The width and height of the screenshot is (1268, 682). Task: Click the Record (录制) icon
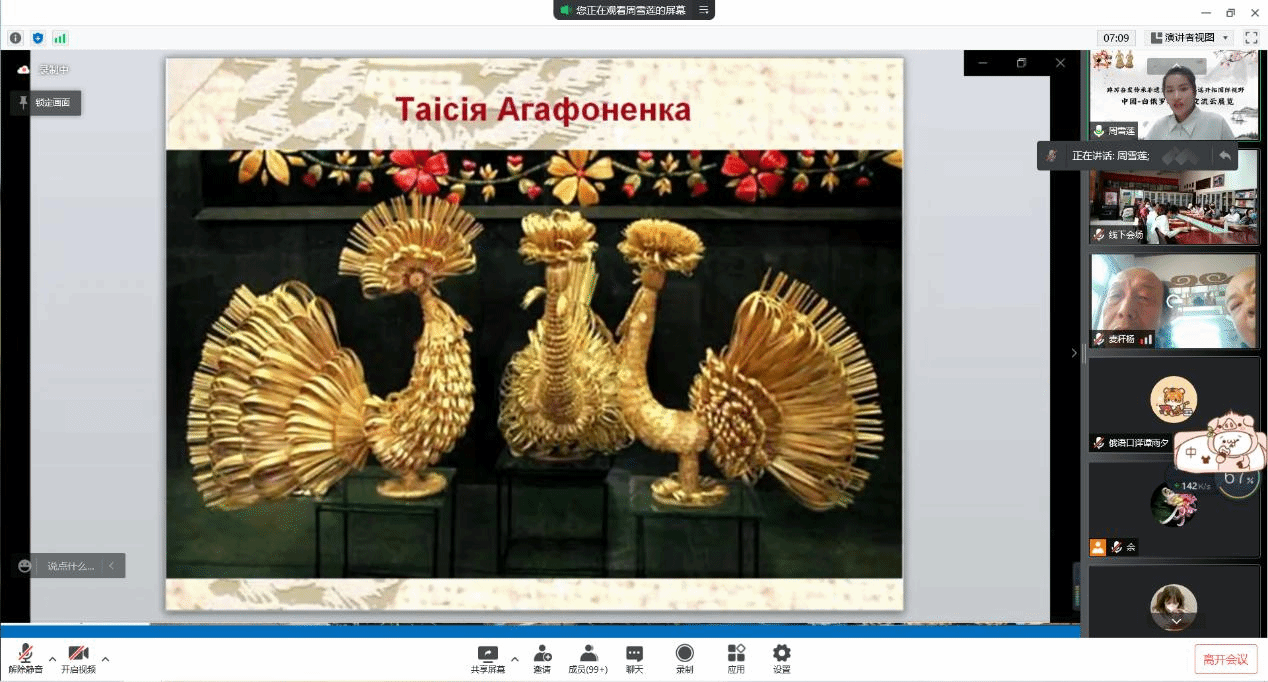coord(684,657)
